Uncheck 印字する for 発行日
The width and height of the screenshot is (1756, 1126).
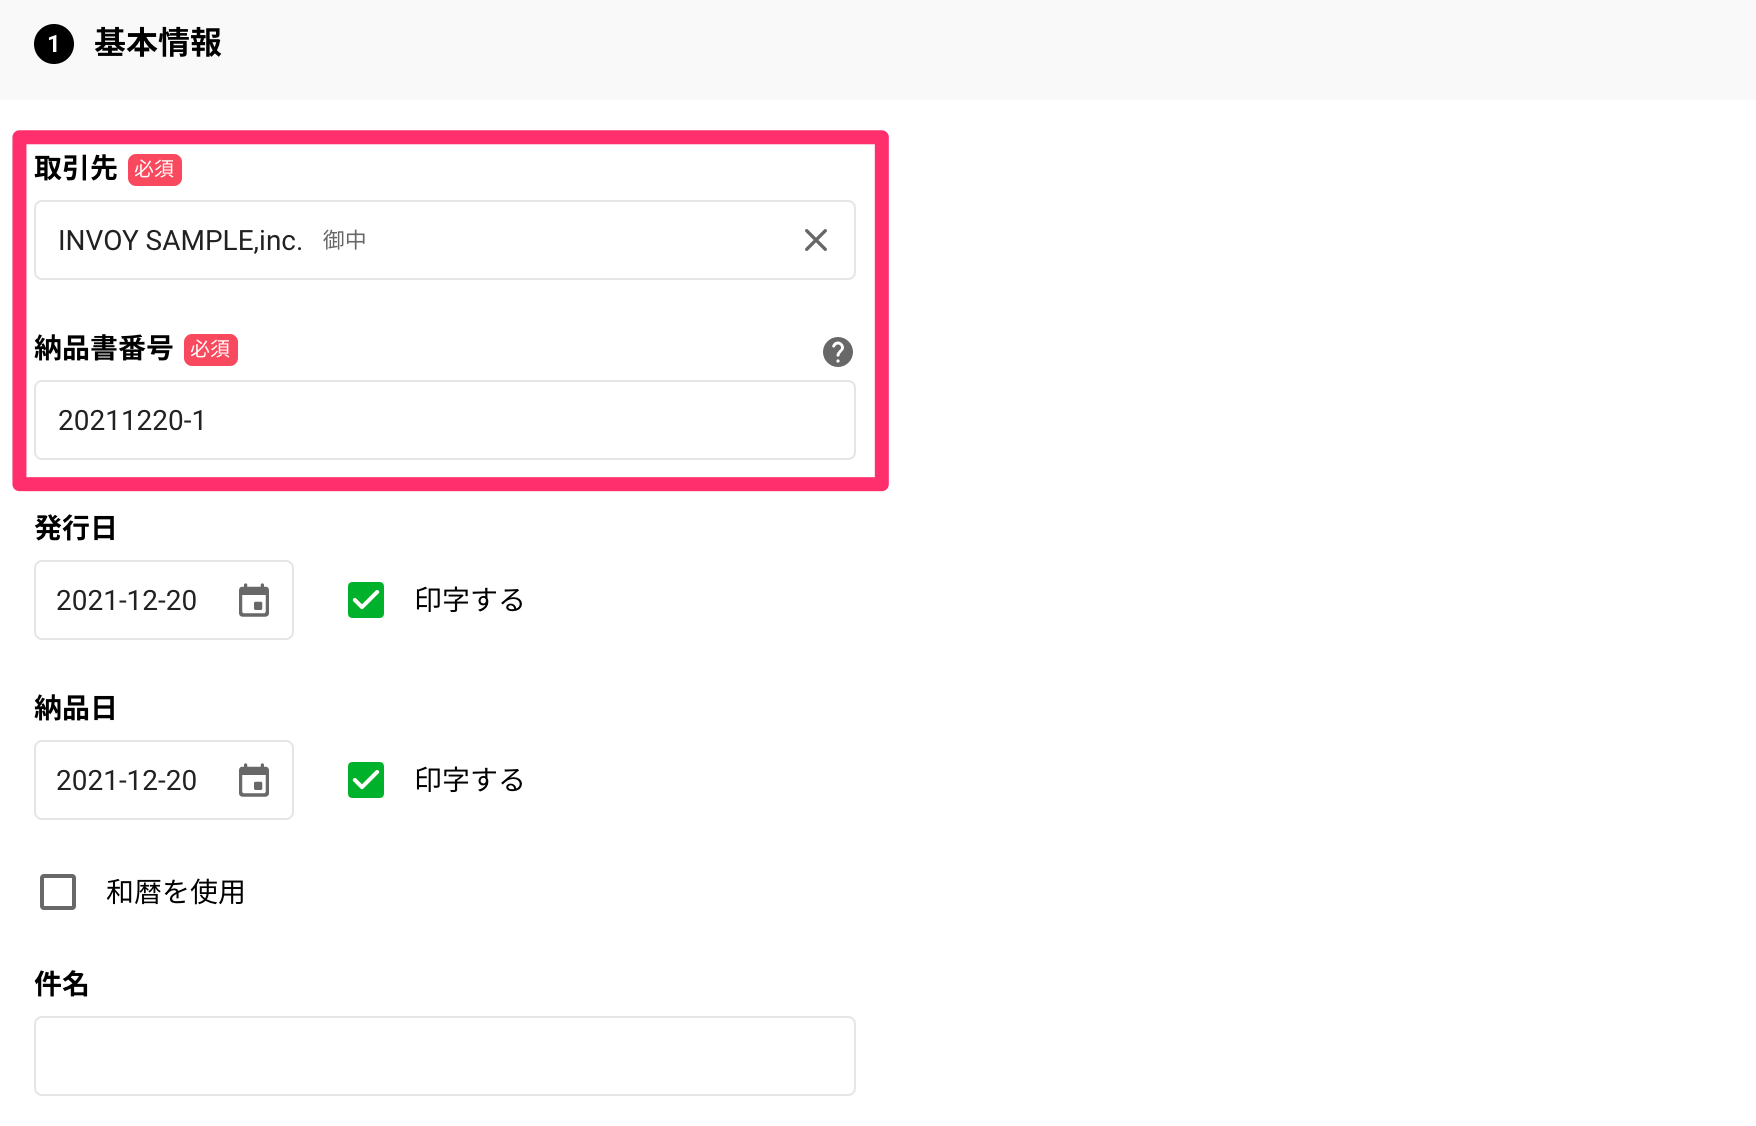click(x=366, y=600)
